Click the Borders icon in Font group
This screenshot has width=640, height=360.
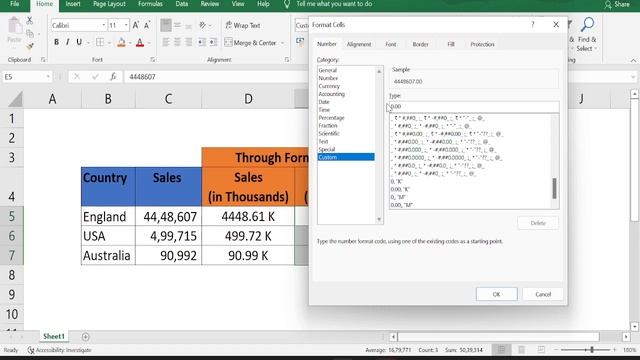coord(100,42)
